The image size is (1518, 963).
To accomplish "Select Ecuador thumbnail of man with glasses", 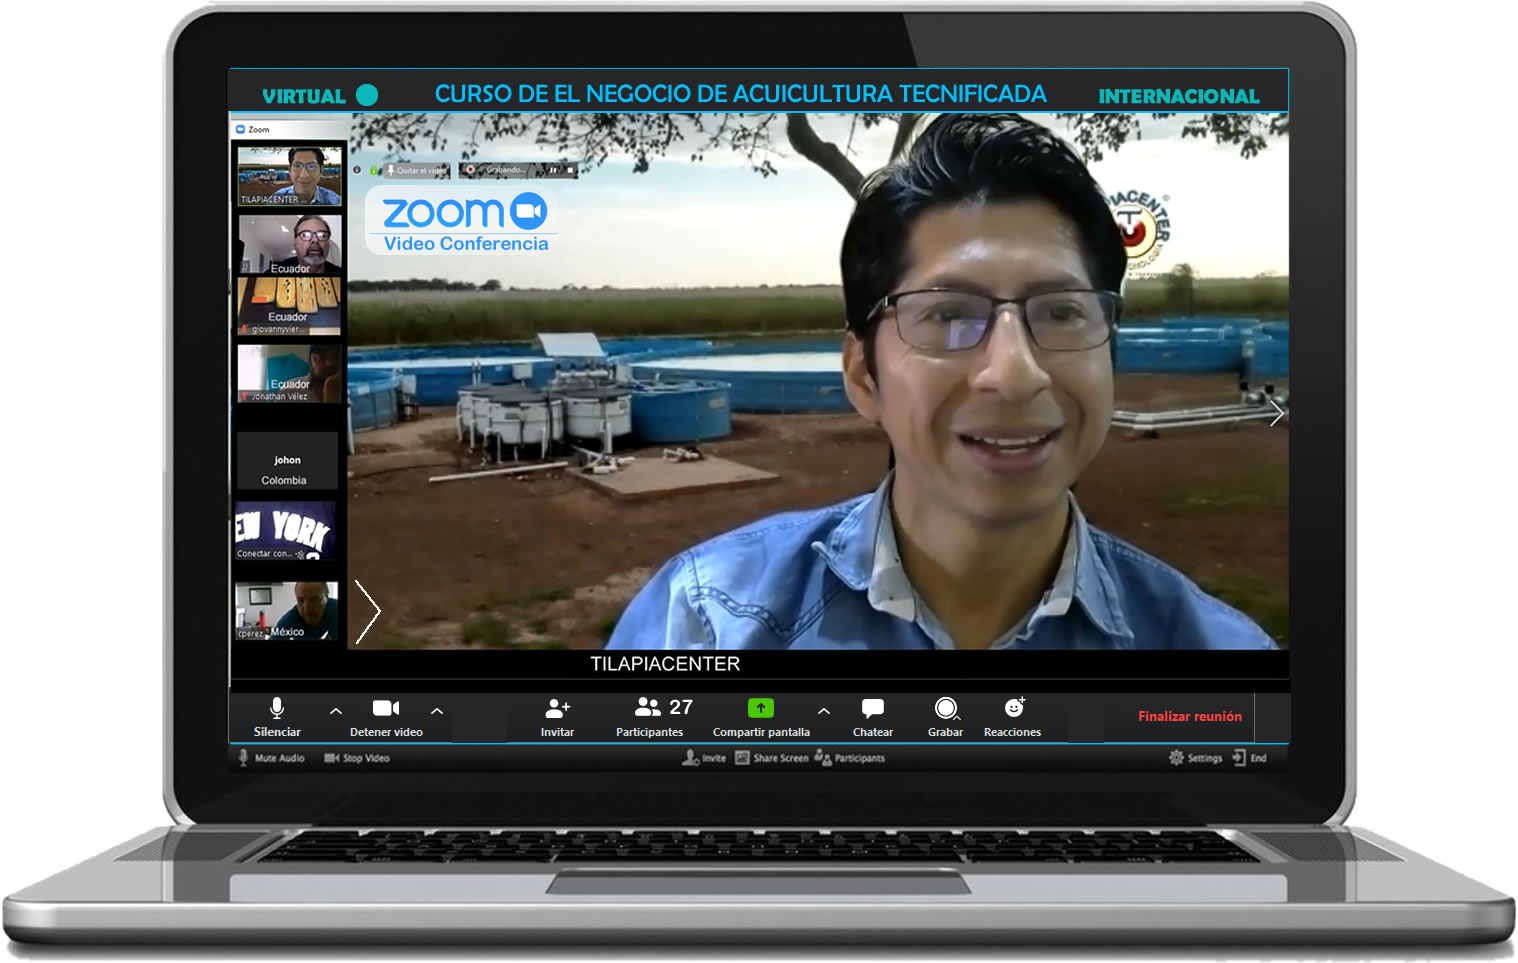I will (290, 244).
